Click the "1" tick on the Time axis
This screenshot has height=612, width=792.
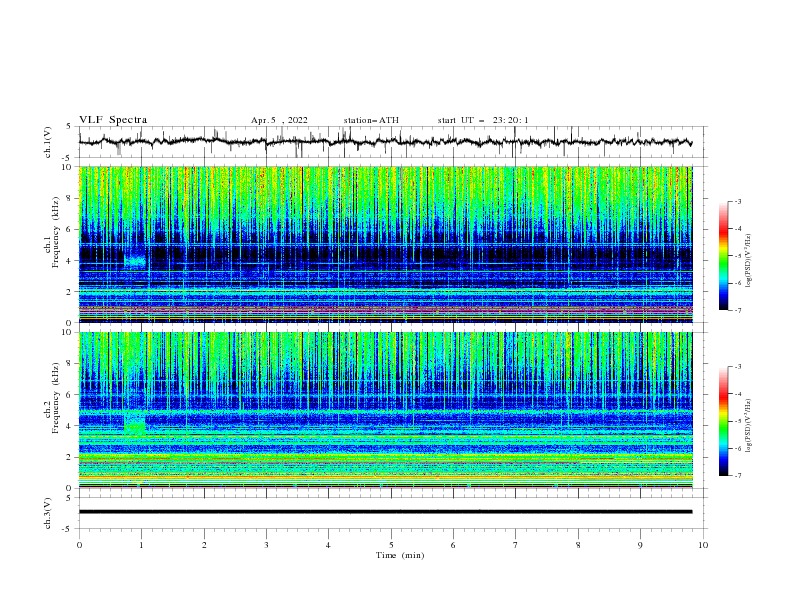click(x=141, y=545)
